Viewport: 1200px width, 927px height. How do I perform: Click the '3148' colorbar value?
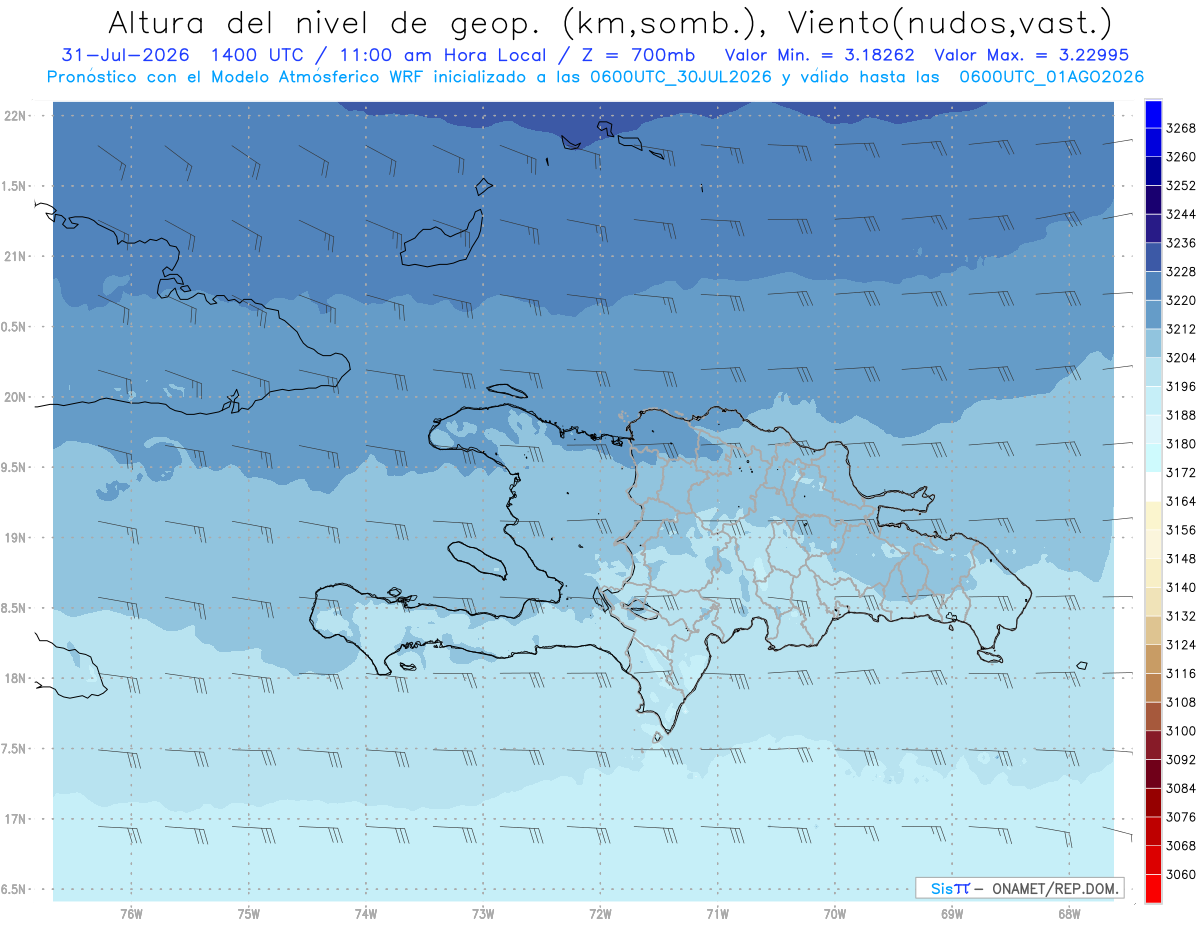point(1181,558)
